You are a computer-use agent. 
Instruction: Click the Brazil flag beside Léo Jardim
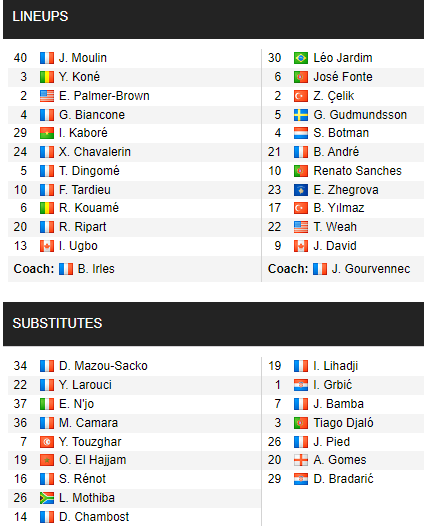click(301, 58)
